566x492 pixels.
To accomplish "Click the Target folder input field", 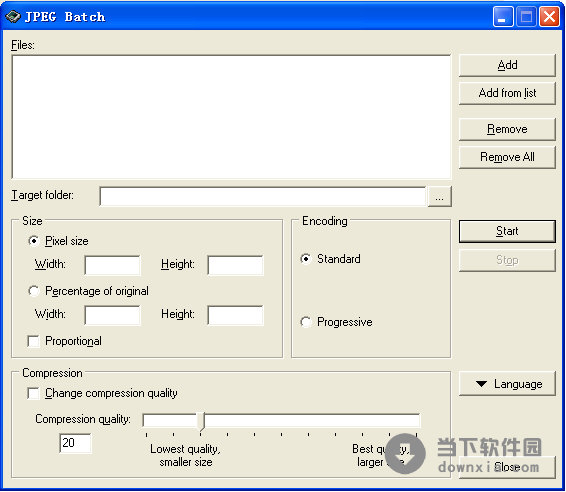I will 263,196.
